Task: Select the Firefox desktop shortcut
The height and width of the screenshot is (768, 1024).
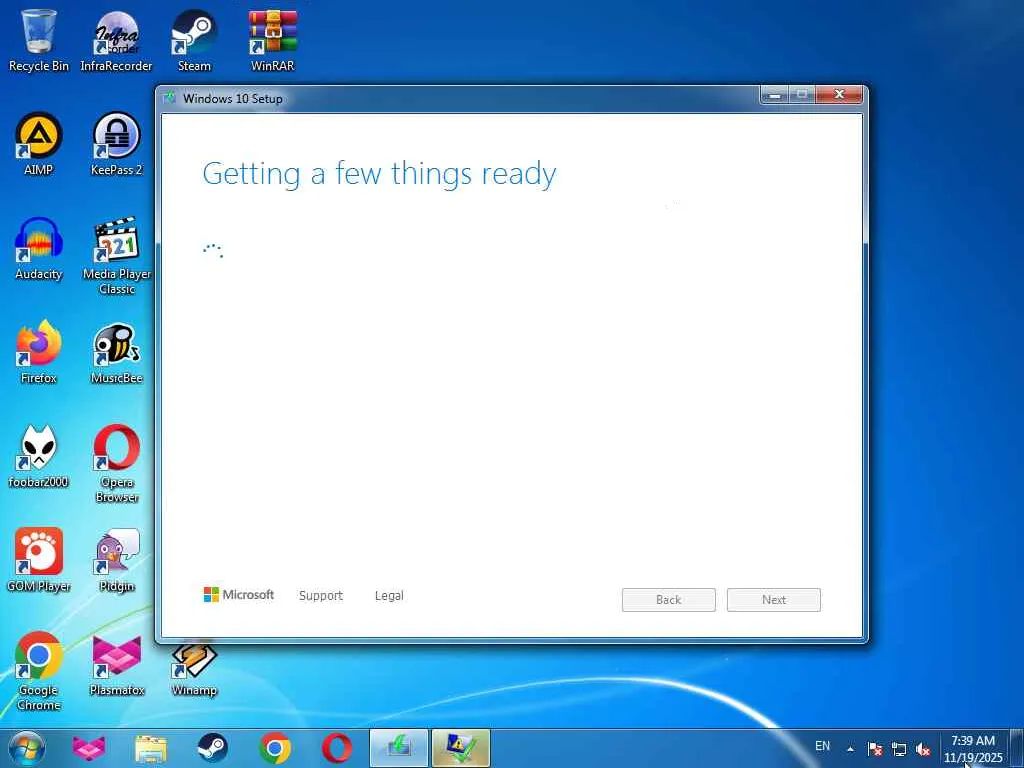Action: click(39, 352)
